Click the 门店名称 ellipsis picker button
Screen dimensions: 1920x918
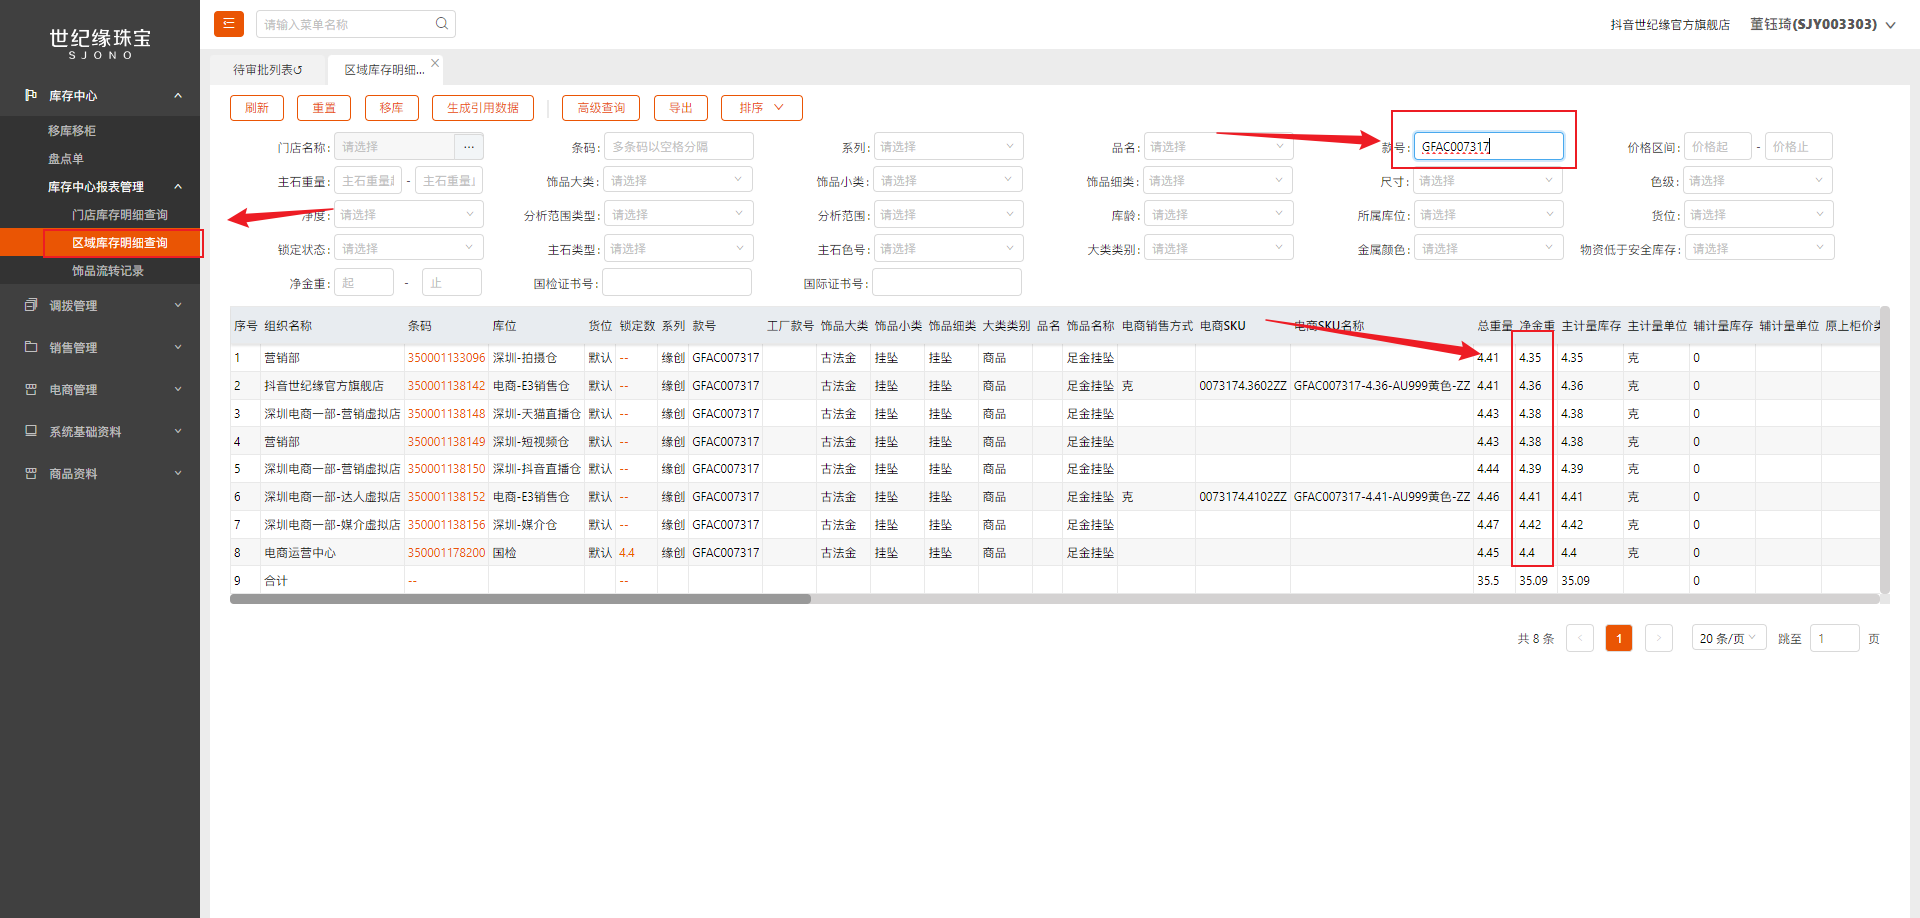point(469,147)
